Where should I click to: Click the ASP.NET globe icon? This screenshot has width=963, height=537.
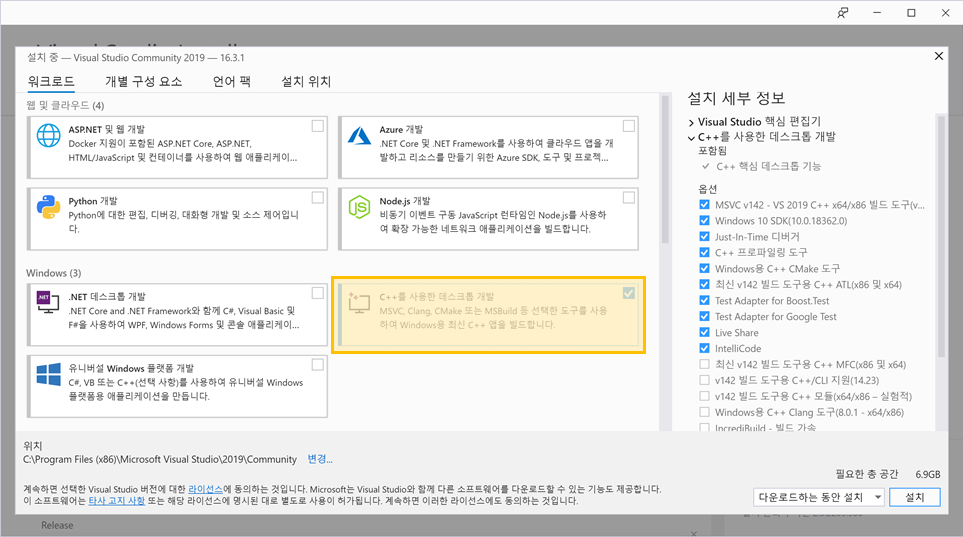[x=49, y=135]
